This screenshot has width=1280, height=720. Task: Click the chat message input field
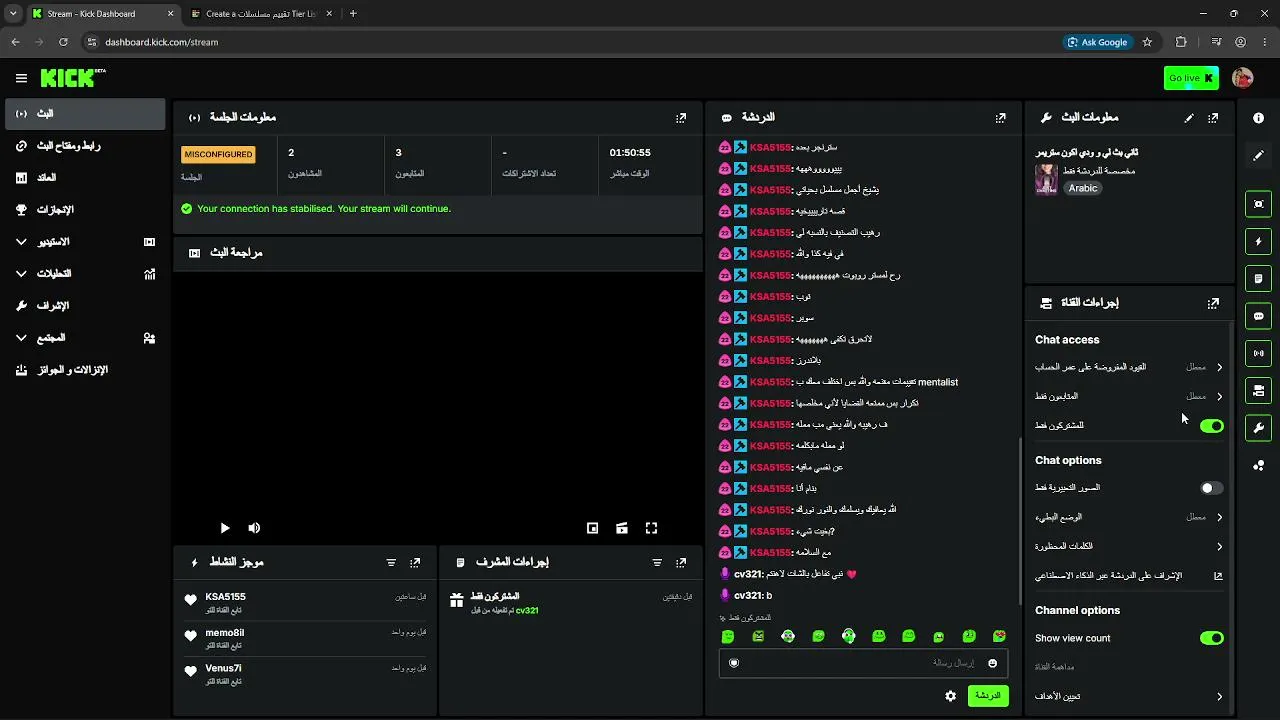click(x=863, y=663)
